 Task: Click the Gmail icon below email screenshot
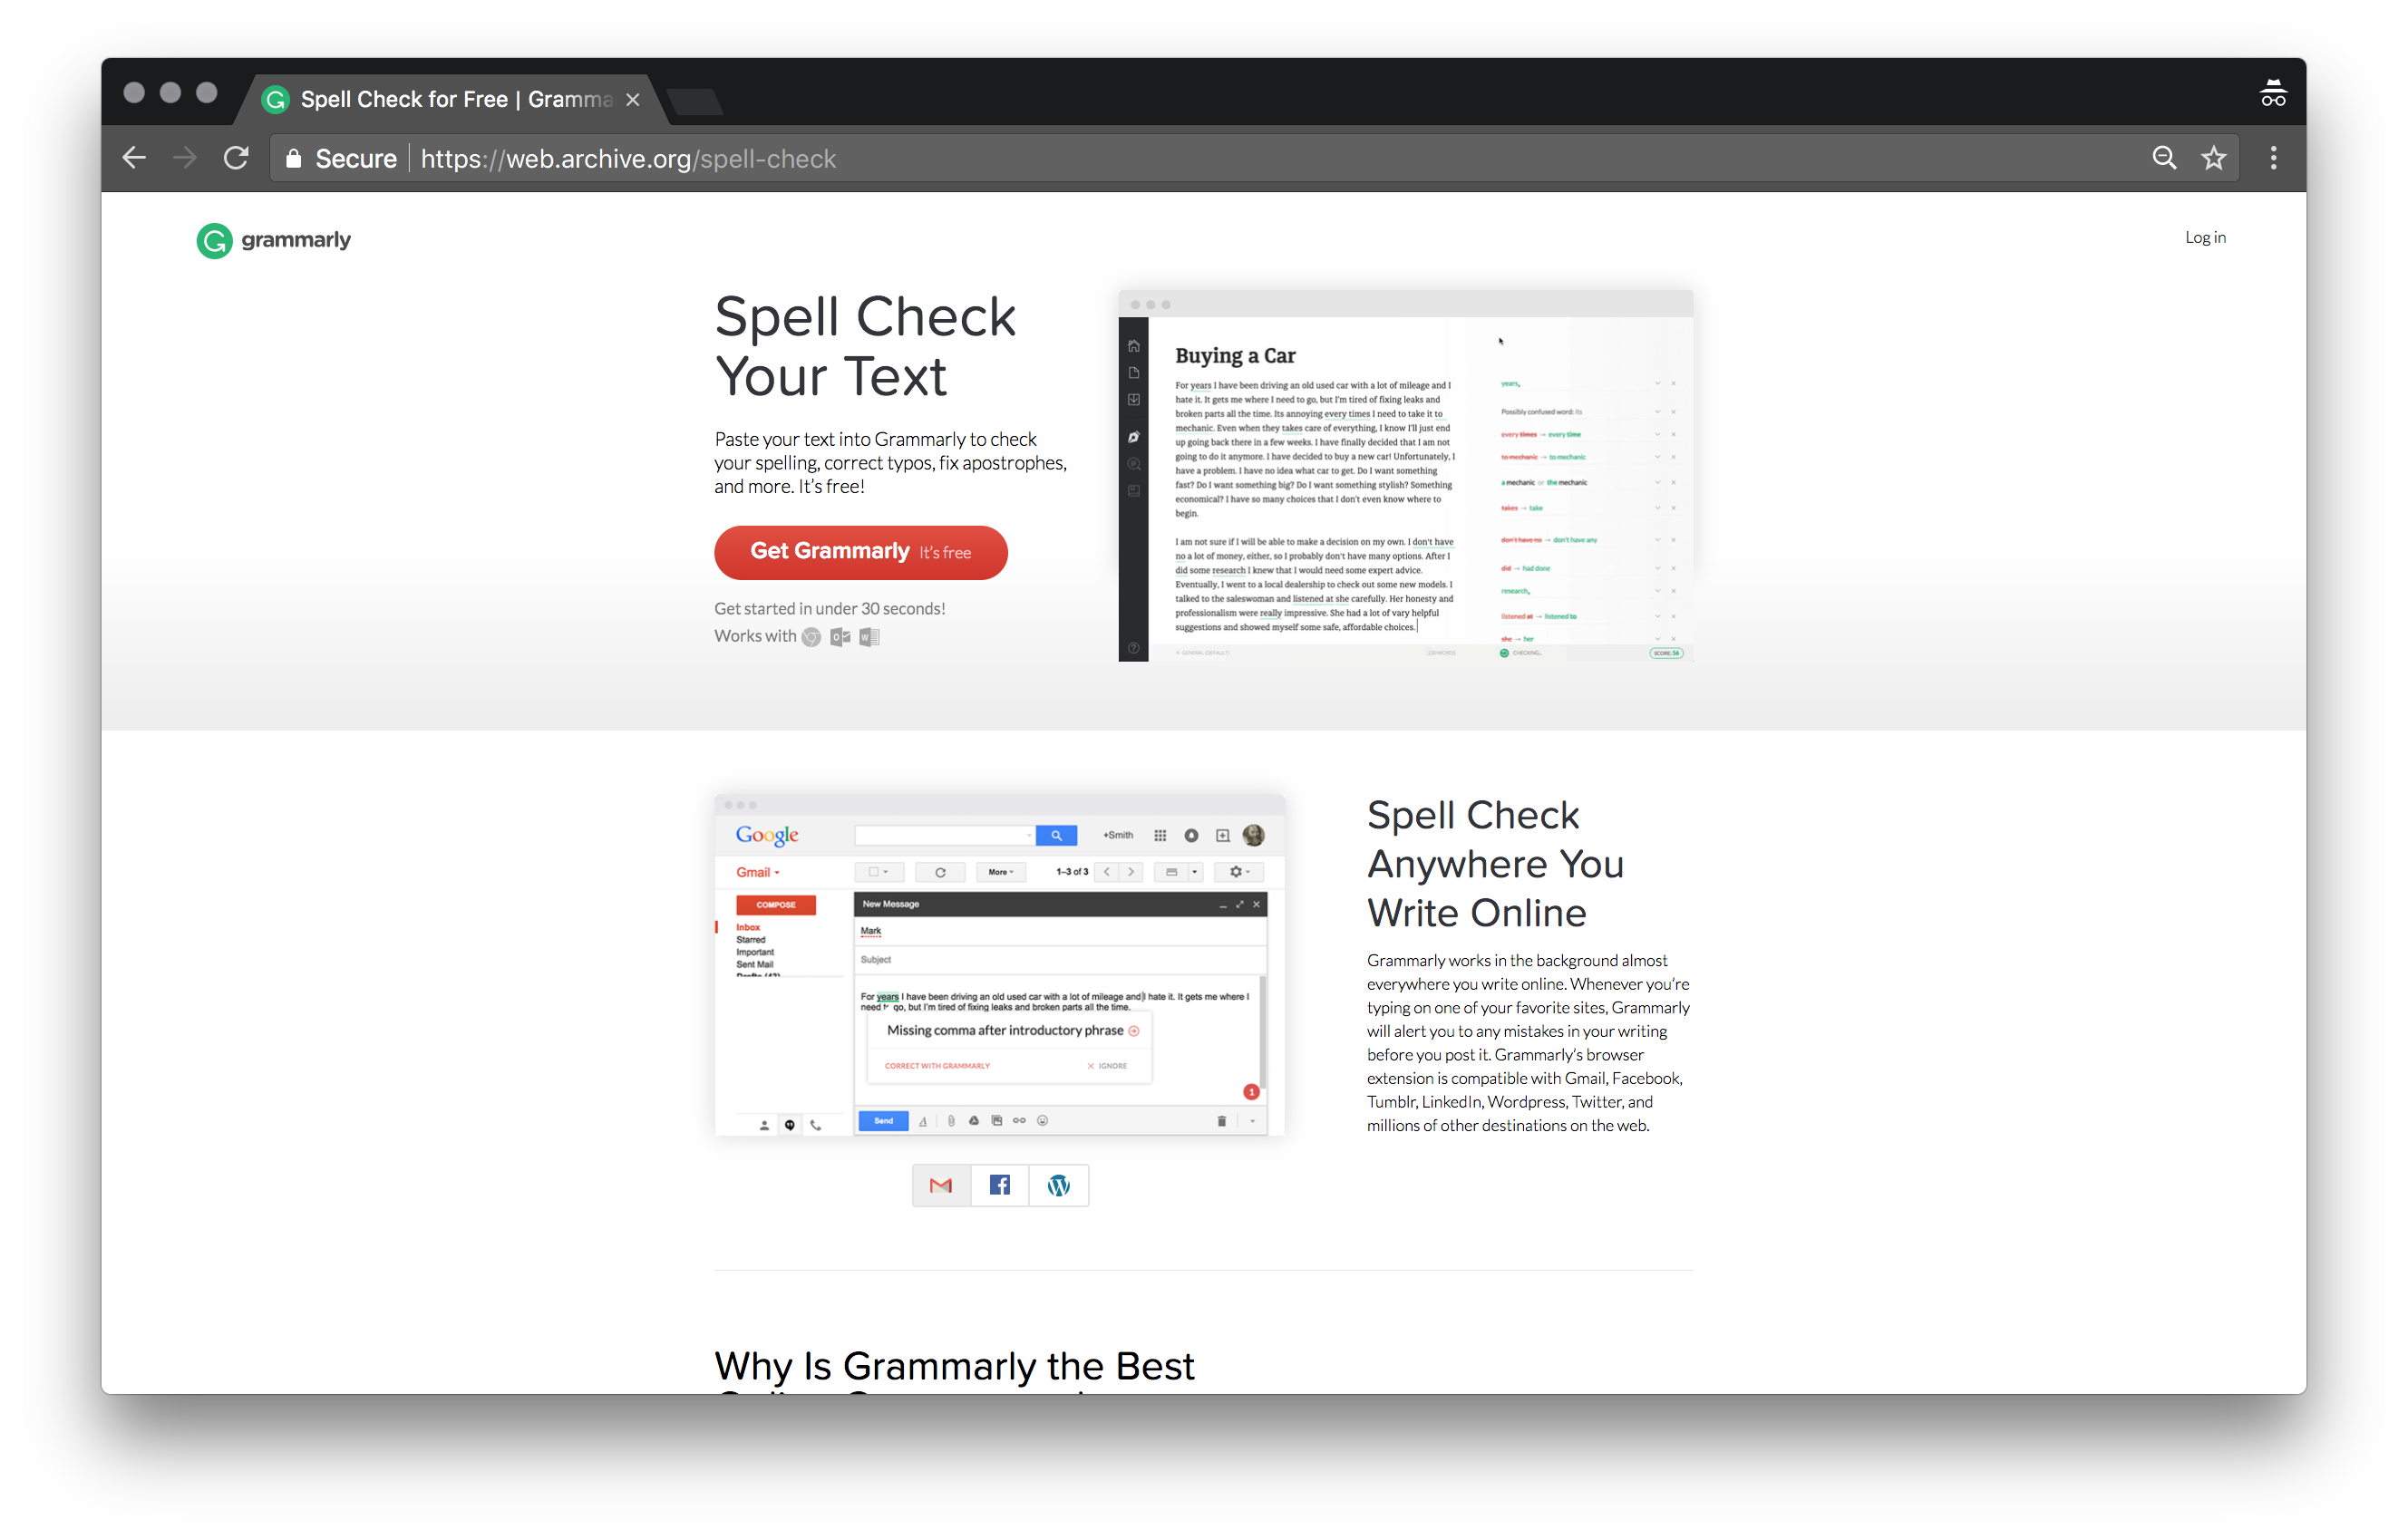(x=941, y=1185)
